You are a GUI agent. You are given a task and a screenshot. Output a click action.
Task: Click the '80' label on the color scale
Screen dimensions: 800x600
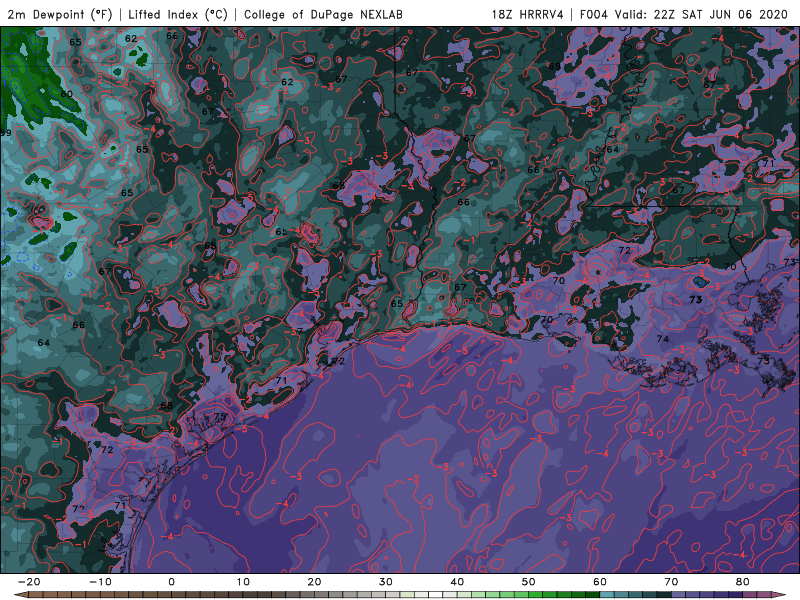click(x=743, y=582)
